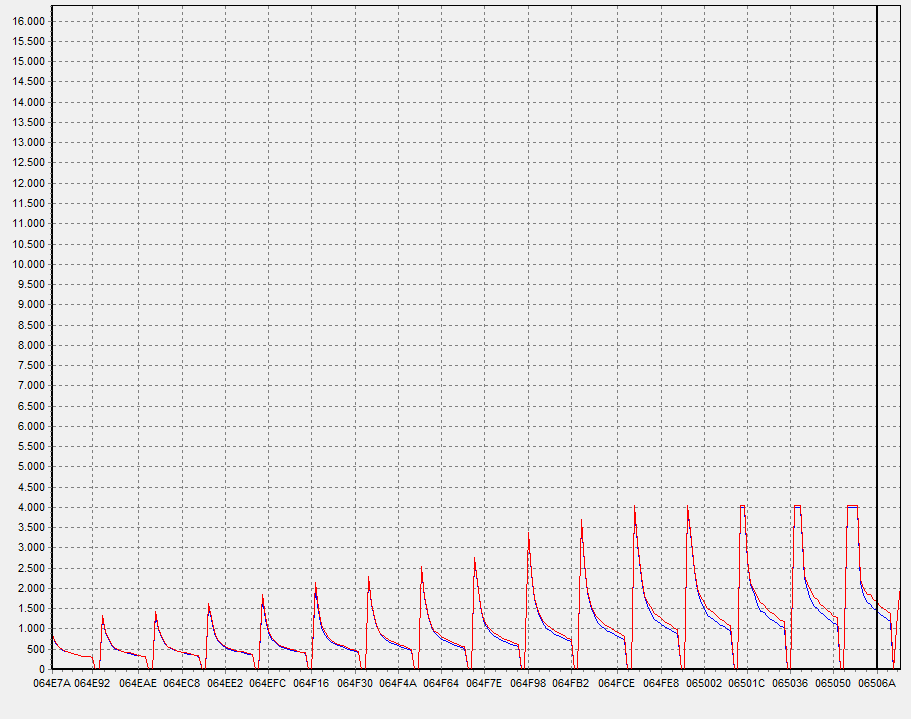Pick the 14.500 y-axis label

(x=28, y=82)
